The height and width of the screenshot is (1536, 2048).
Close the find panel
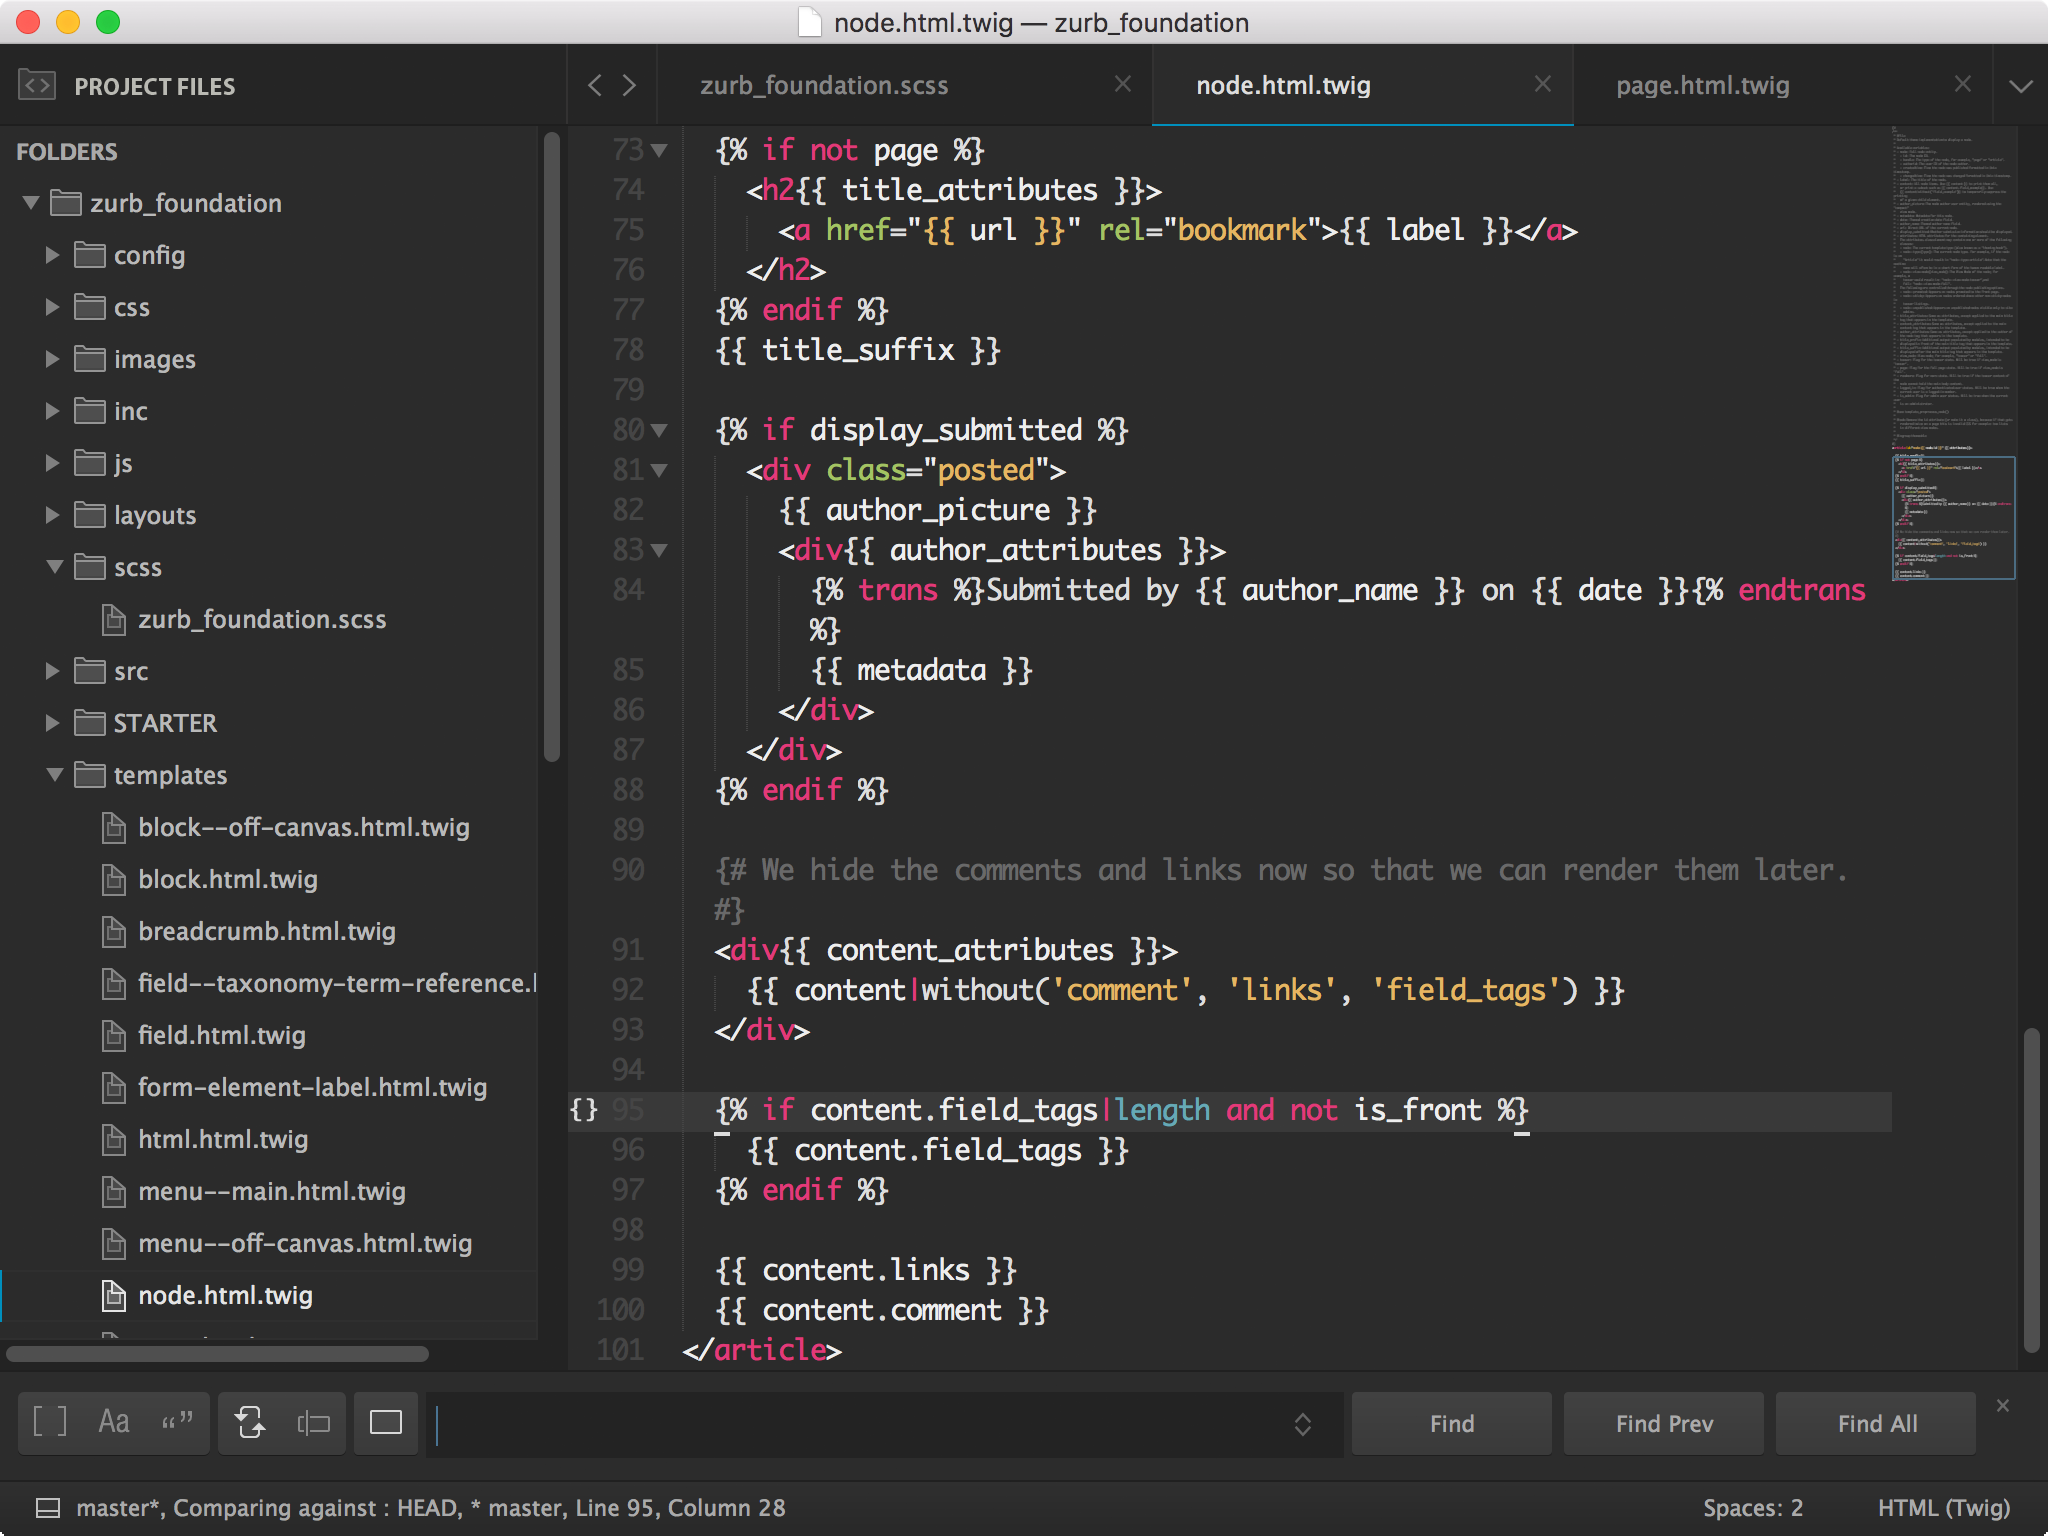click(x=2002, y=1405)
